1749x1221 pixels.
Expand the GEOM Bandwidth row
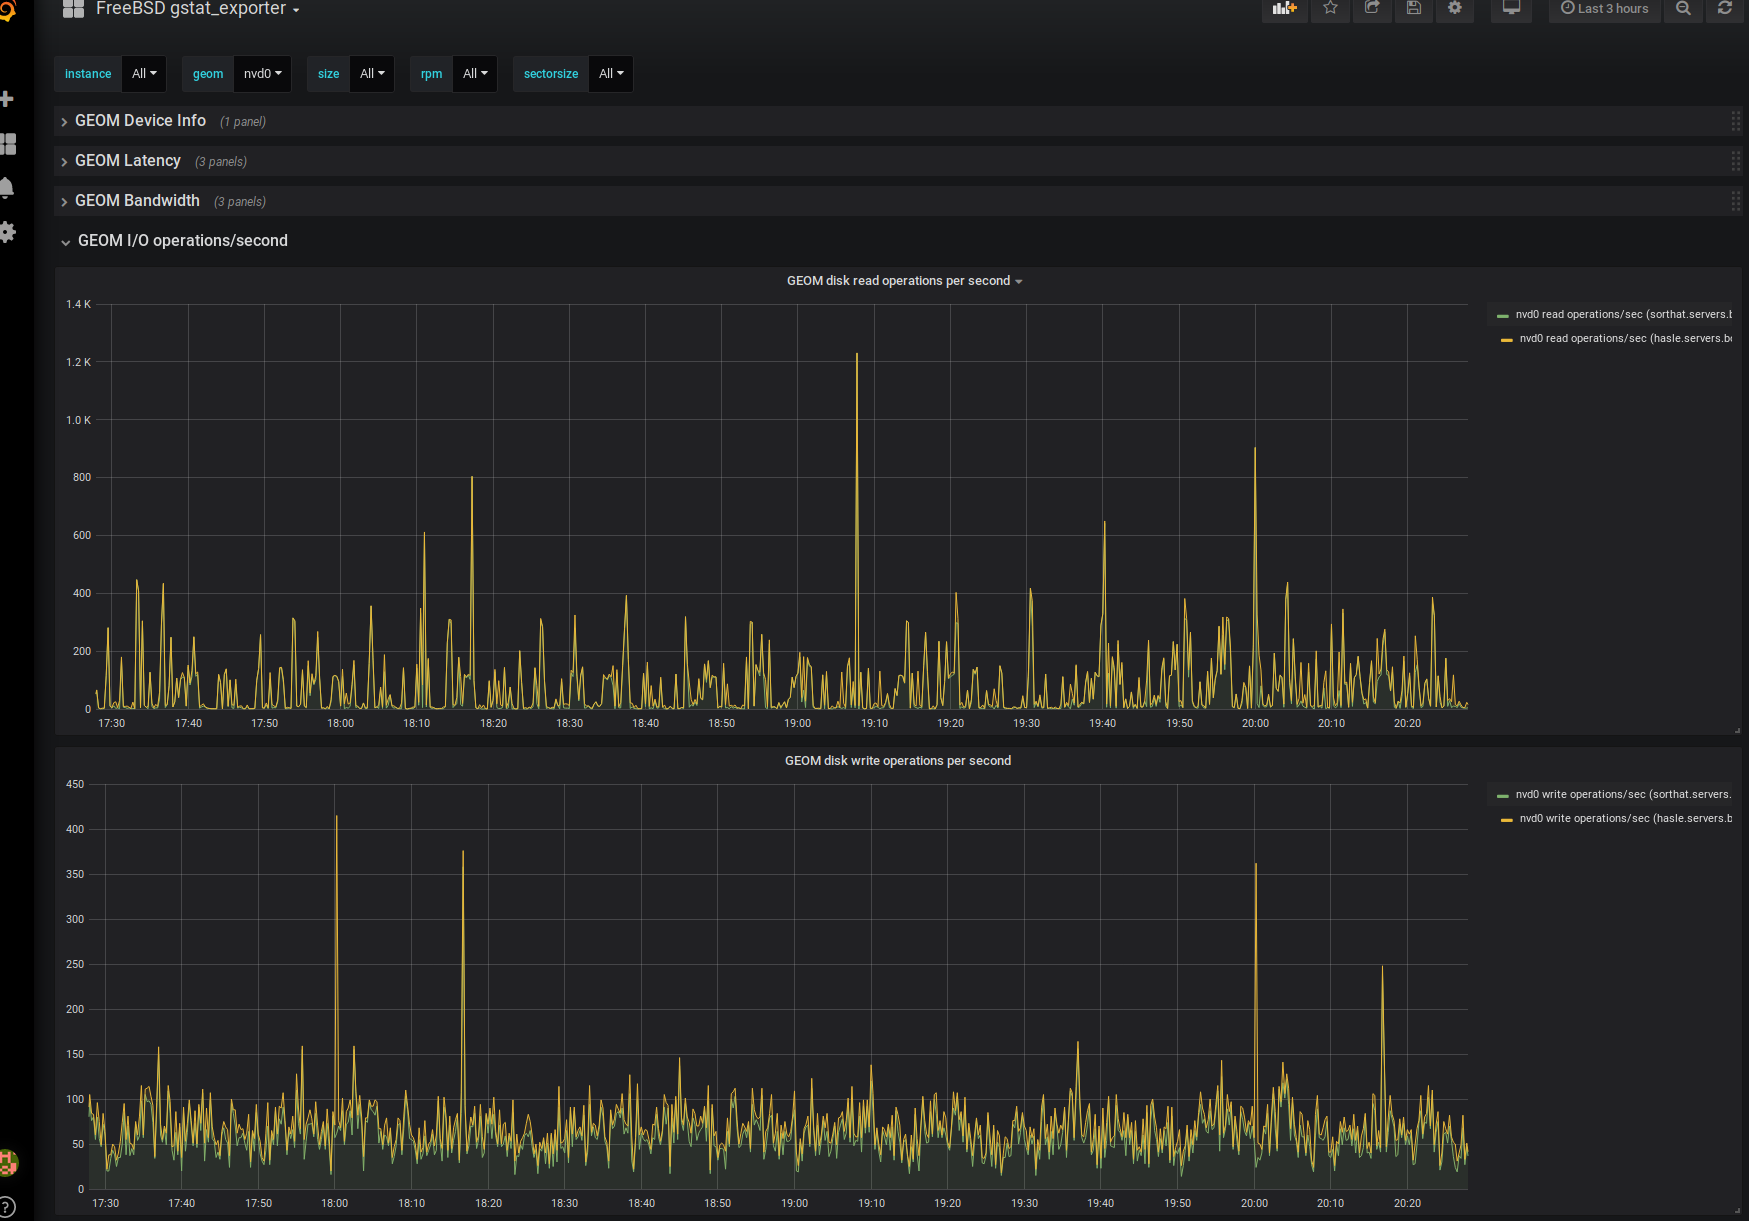[137, 201]
